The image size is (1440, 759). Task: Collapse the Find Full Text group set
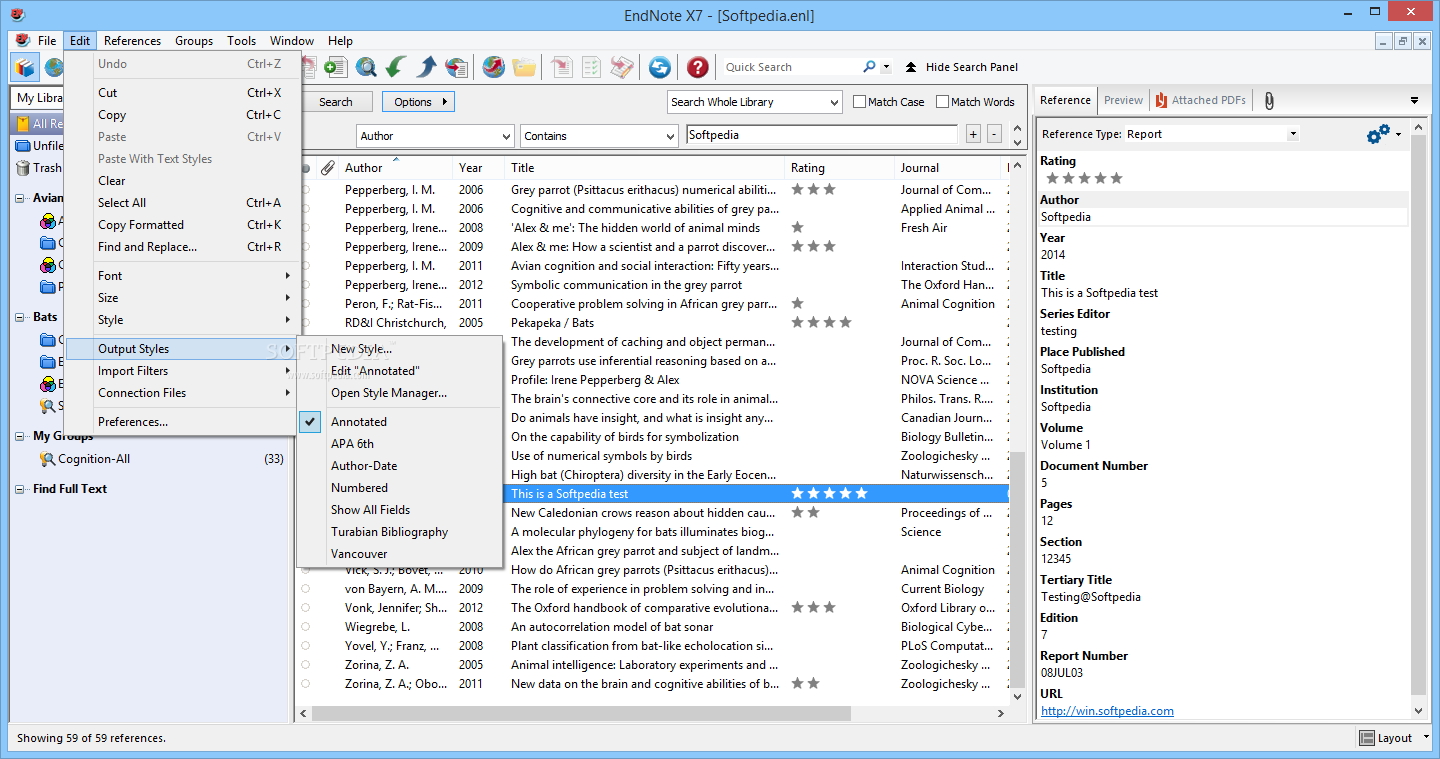point(22,489)
